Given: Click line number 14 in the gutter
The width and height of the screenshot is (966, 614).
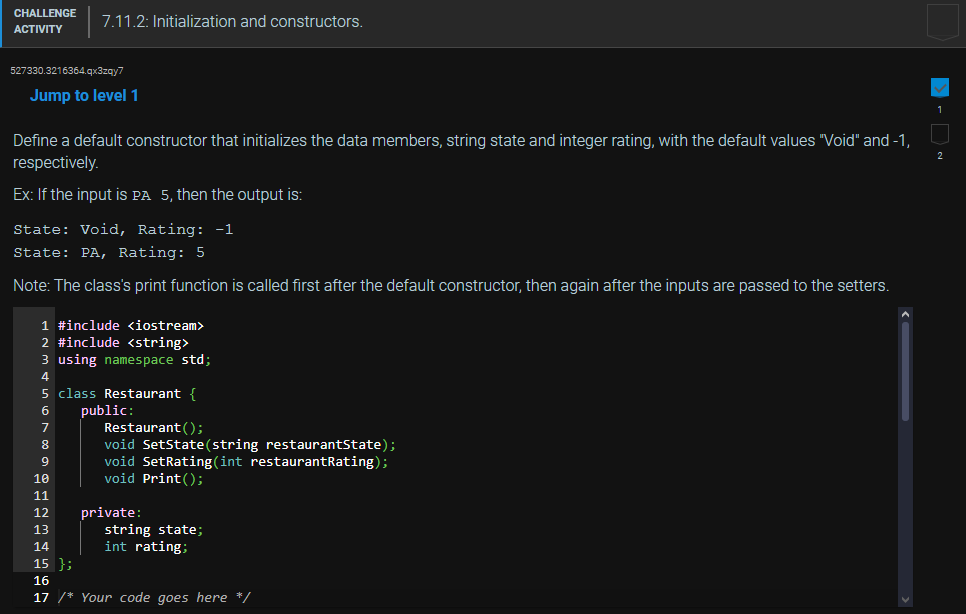Looking at the screenshot, I should click(40, 546).
